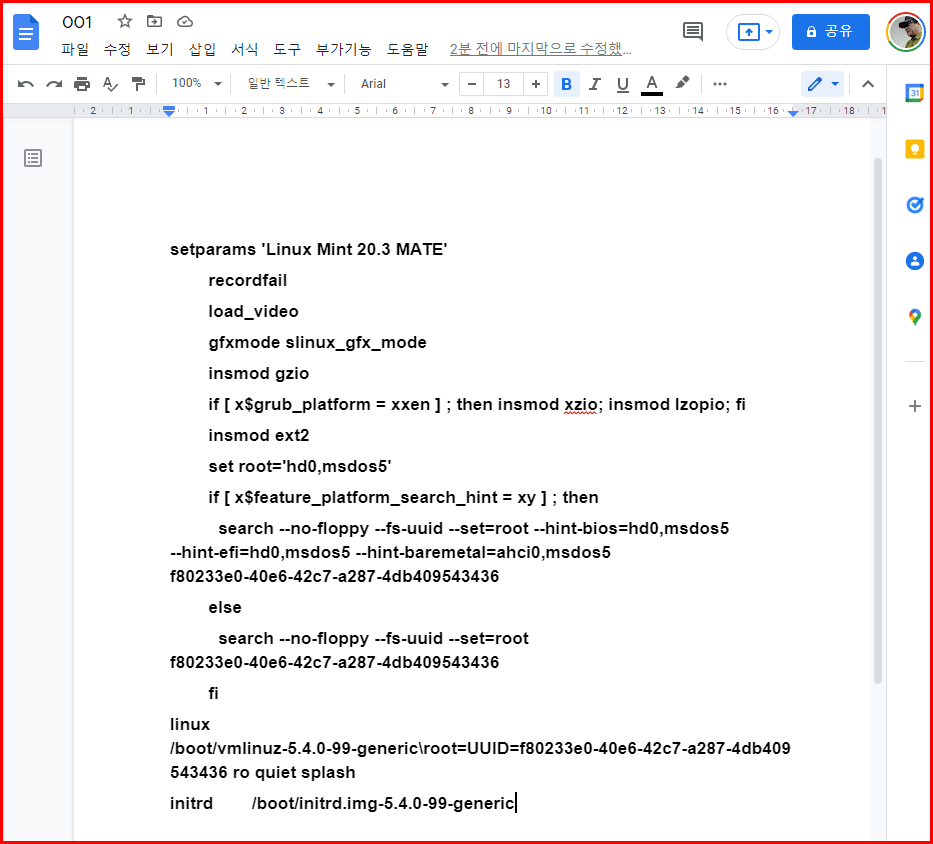Open the Google Tasks side panel
Screen dimensions: 933x844
tap(915, 205)
